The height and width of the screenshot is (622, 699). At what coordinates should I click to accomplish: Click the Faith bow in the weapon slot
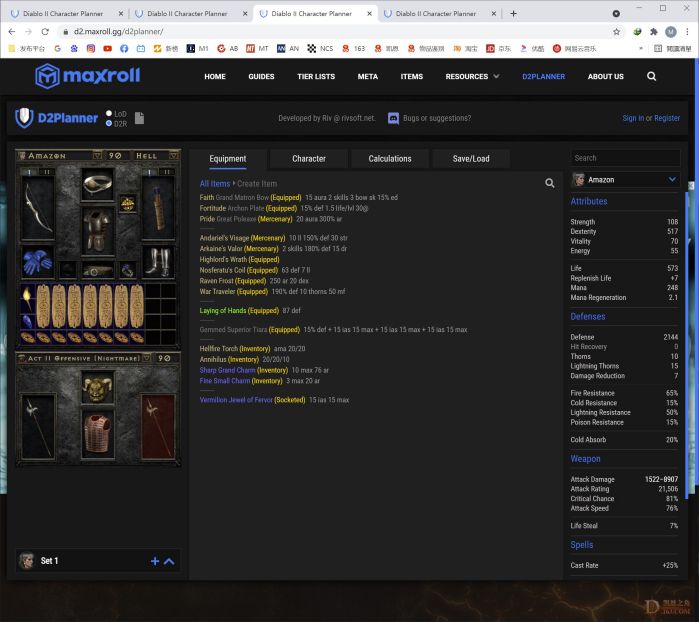pyautogui.click(x=38, y=207)
